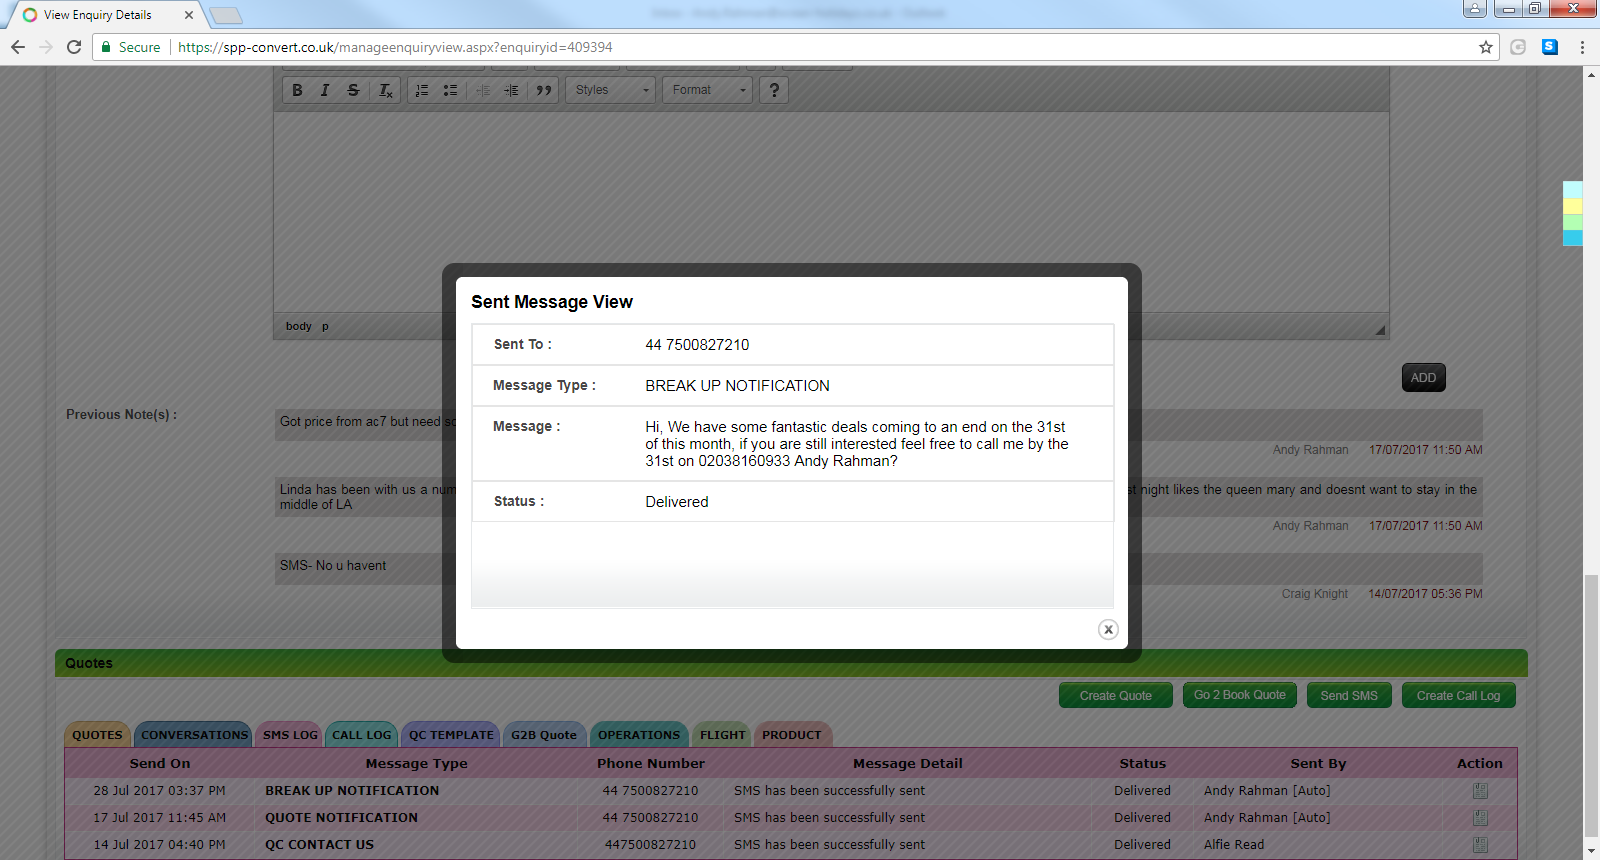Click the ADD note button
This screenshot has height=860, width=1600.
[x=1423, y=378]
